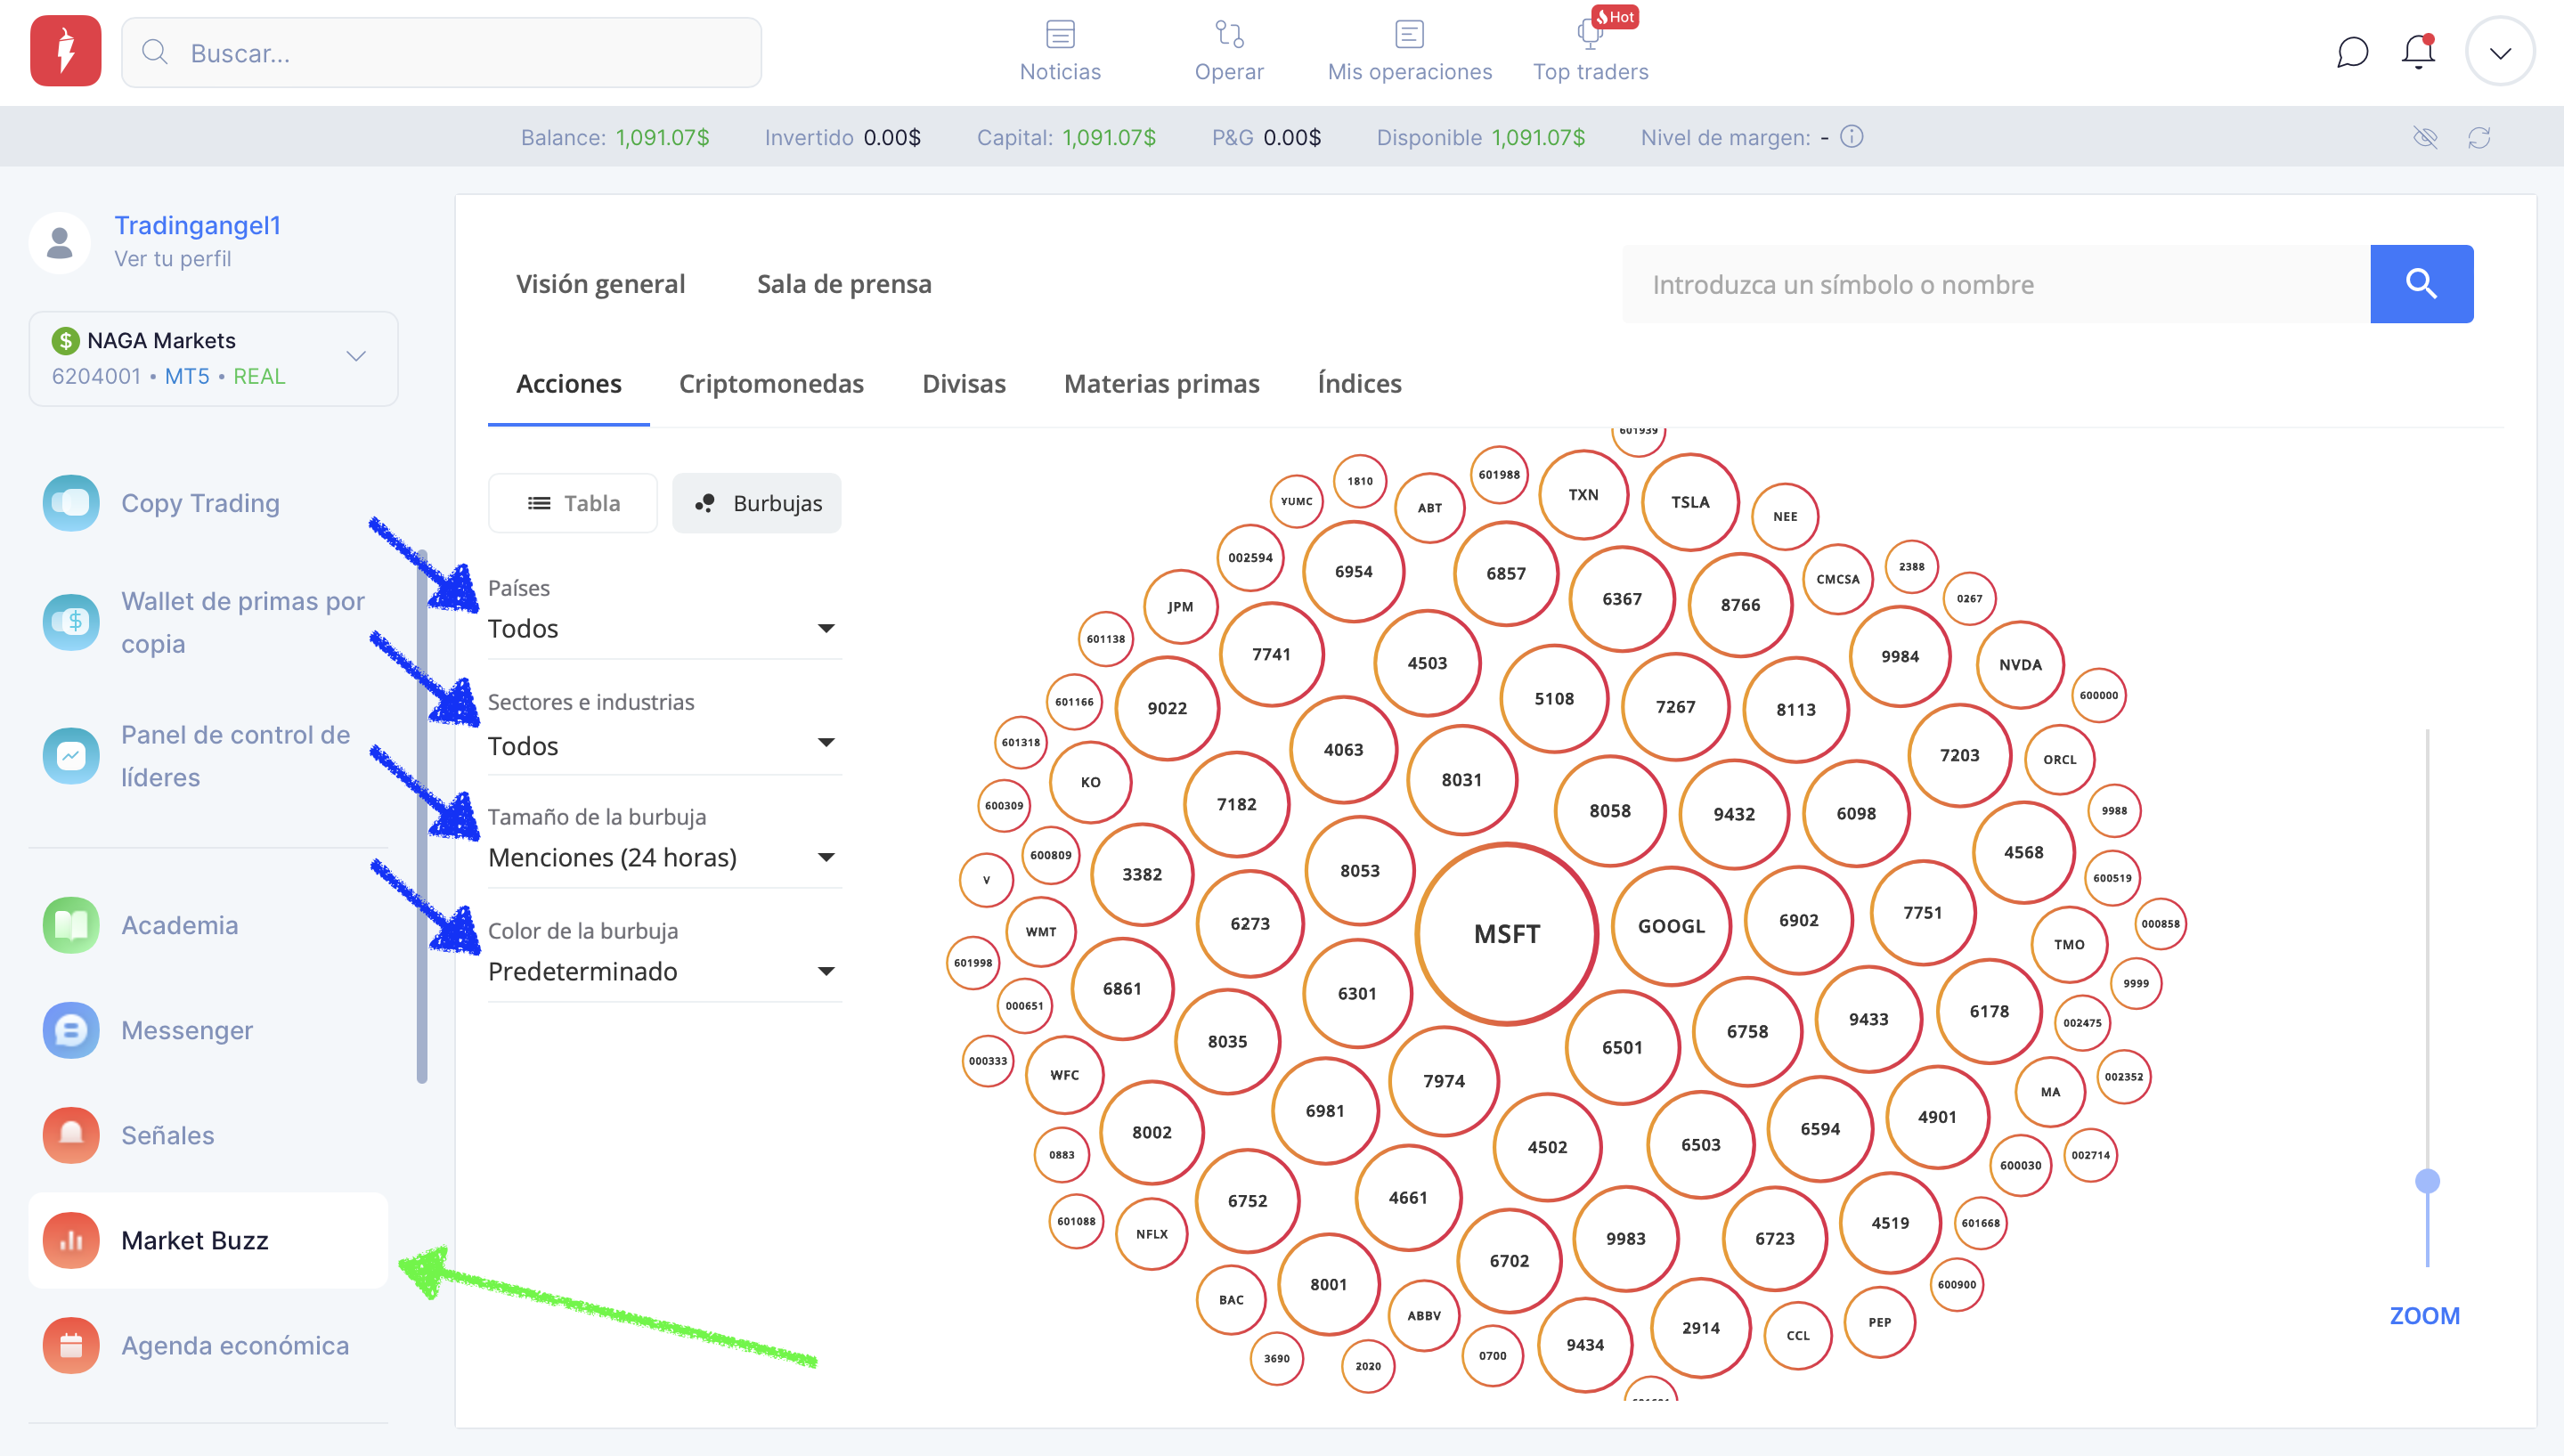Open Copy Trading from the sidebar
Viewport: 2564px width, 1456px height.
199,503
